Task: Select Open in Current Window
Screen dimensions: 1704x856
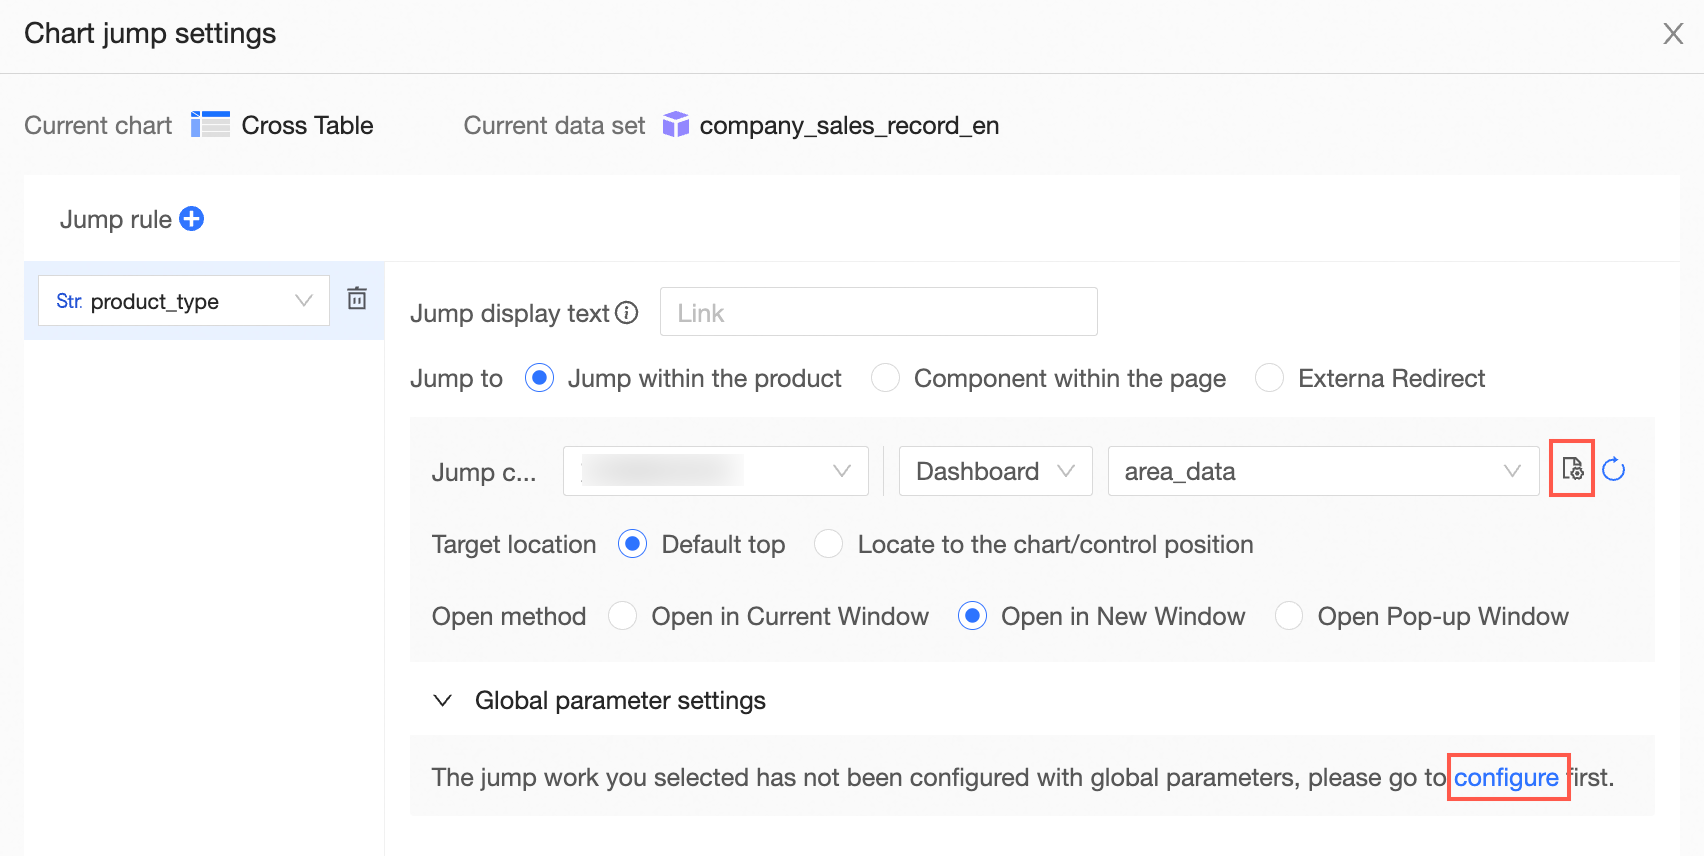Action: 623,616
